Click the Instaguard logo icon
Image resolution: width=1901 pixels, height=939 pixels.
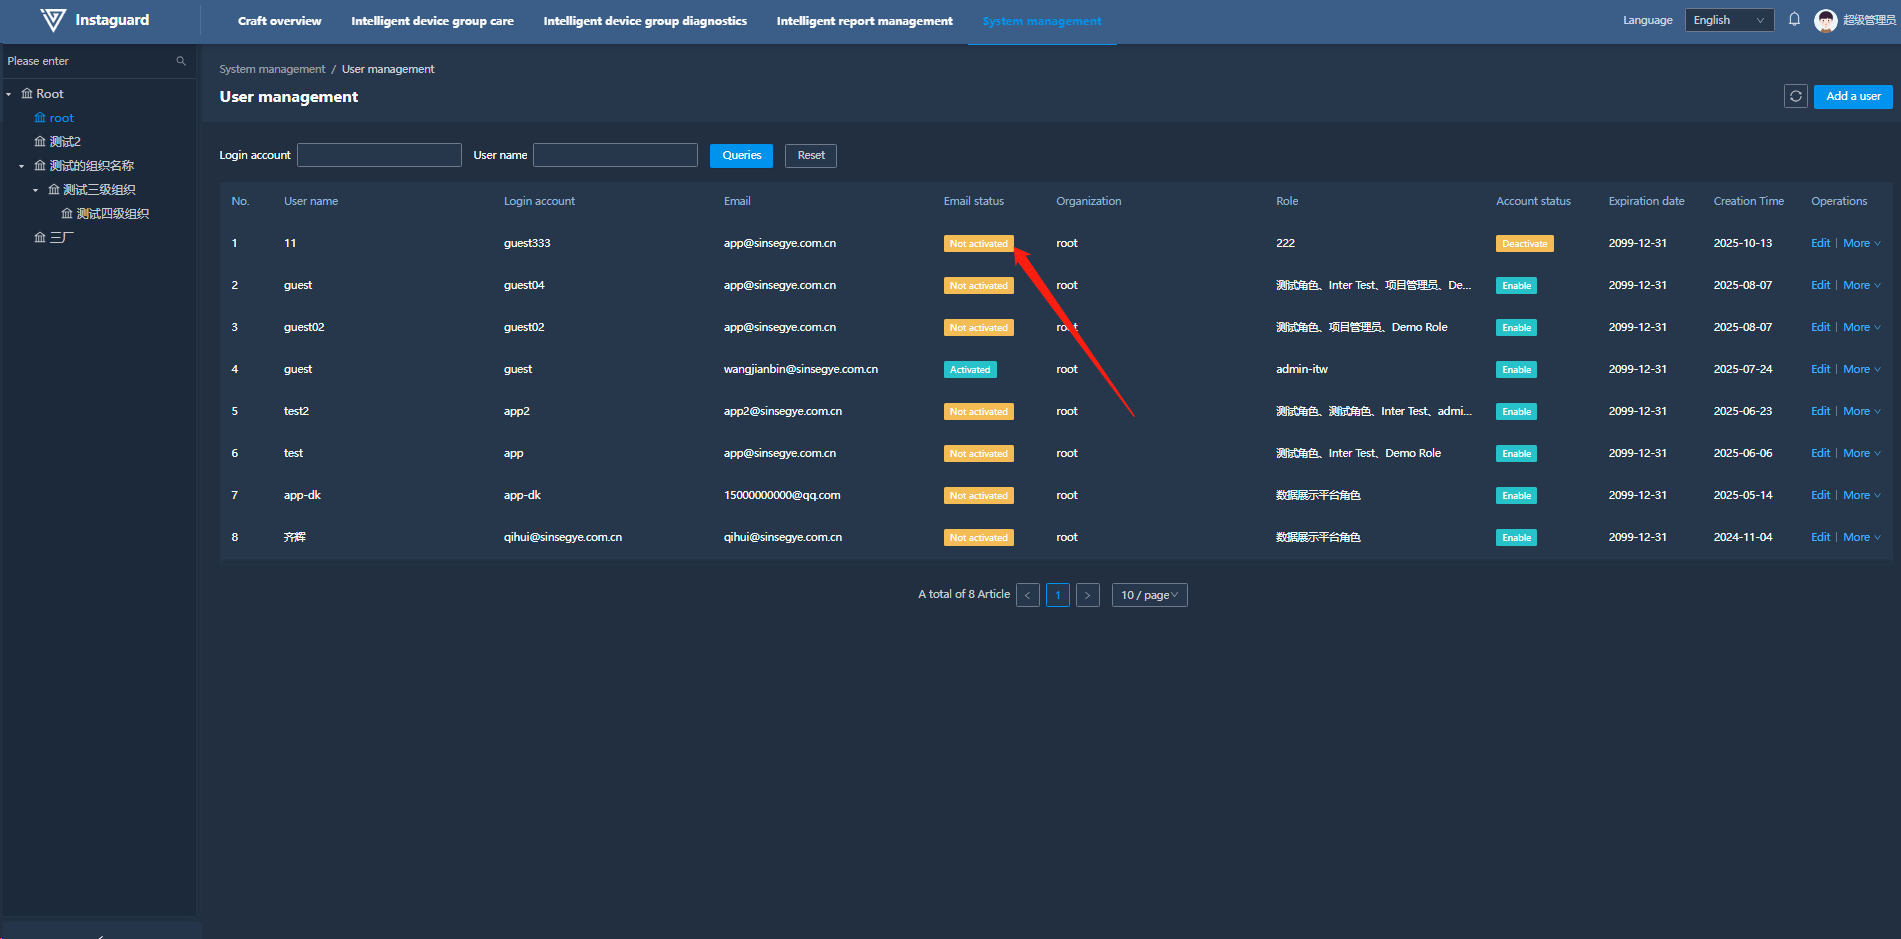(53, 20)
